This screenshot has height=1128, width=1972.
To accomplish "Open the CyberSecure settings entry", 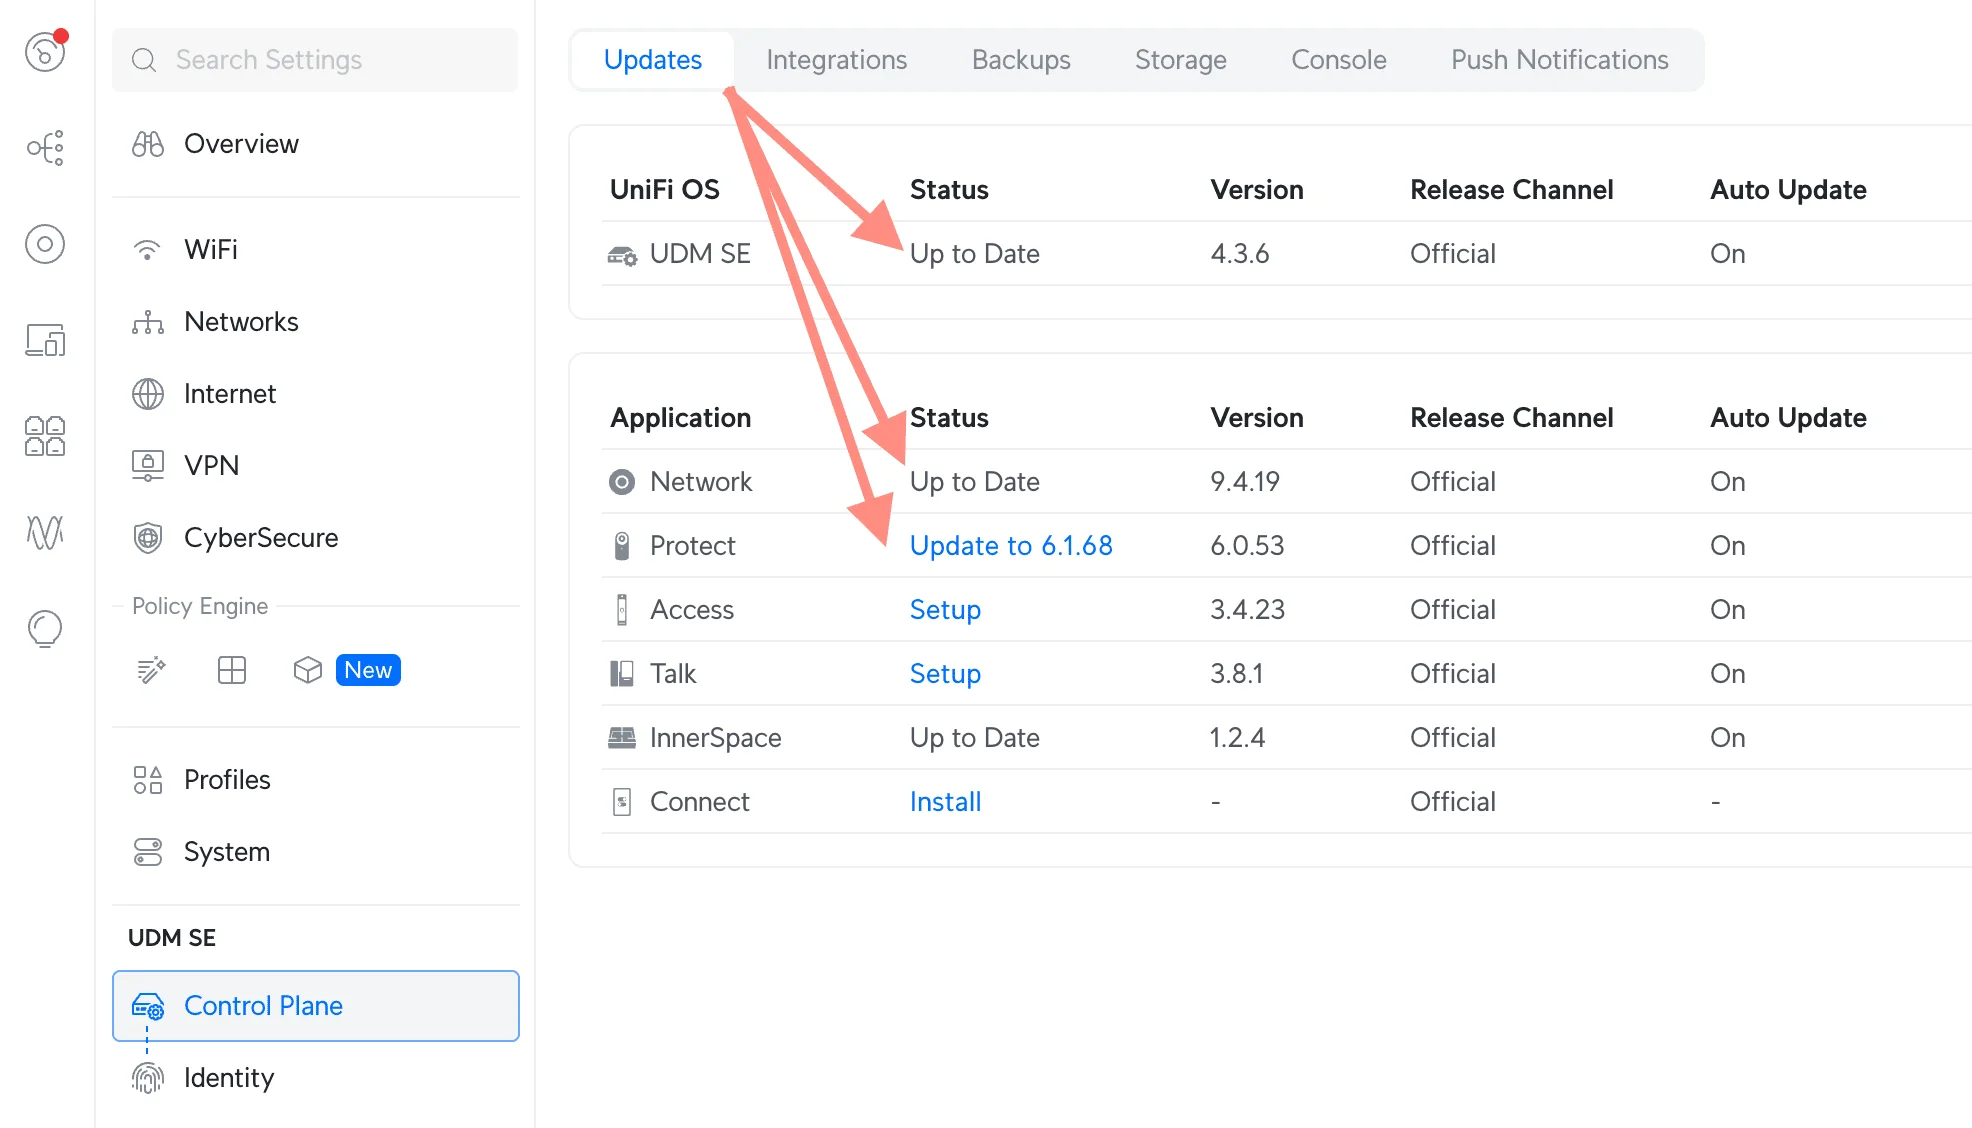I will pos(260,537).
